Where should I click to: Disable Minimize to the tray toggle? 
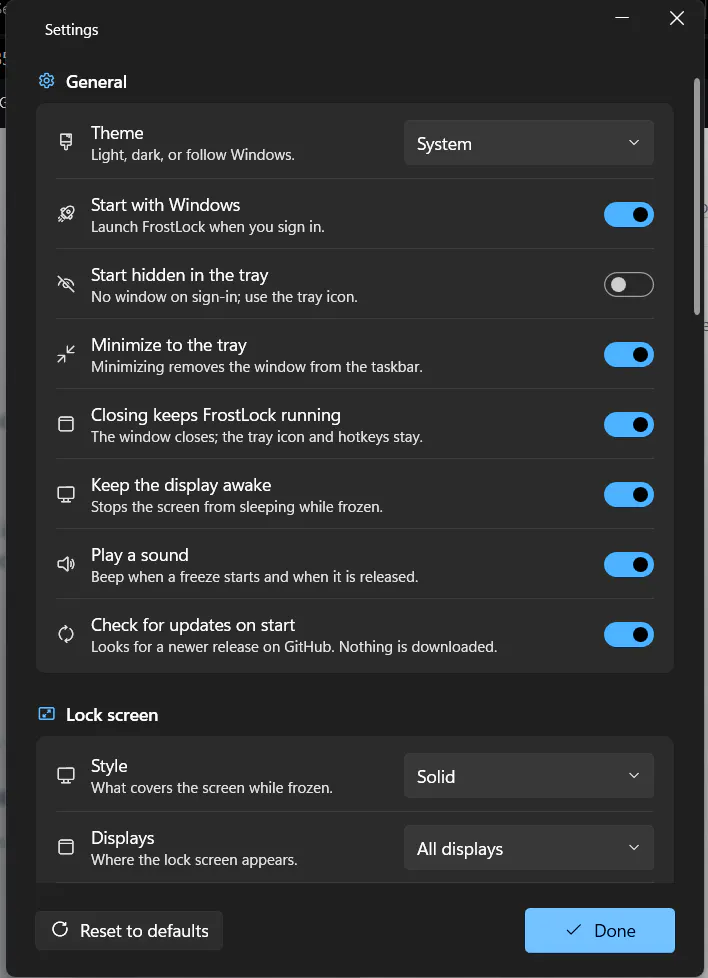(629, 354)
